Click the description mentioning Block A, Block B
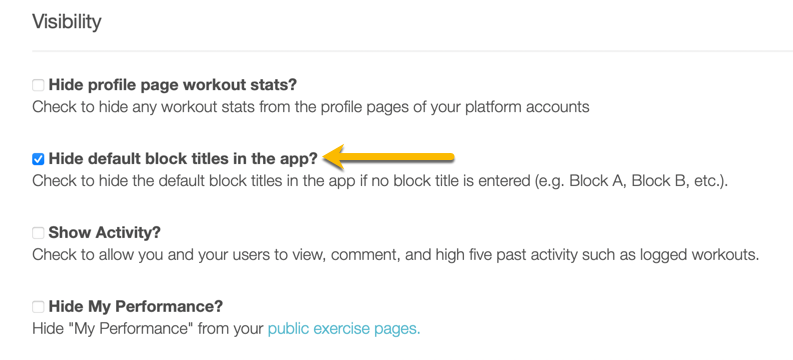This screenshot has width=793, height=360. (380, 181)
